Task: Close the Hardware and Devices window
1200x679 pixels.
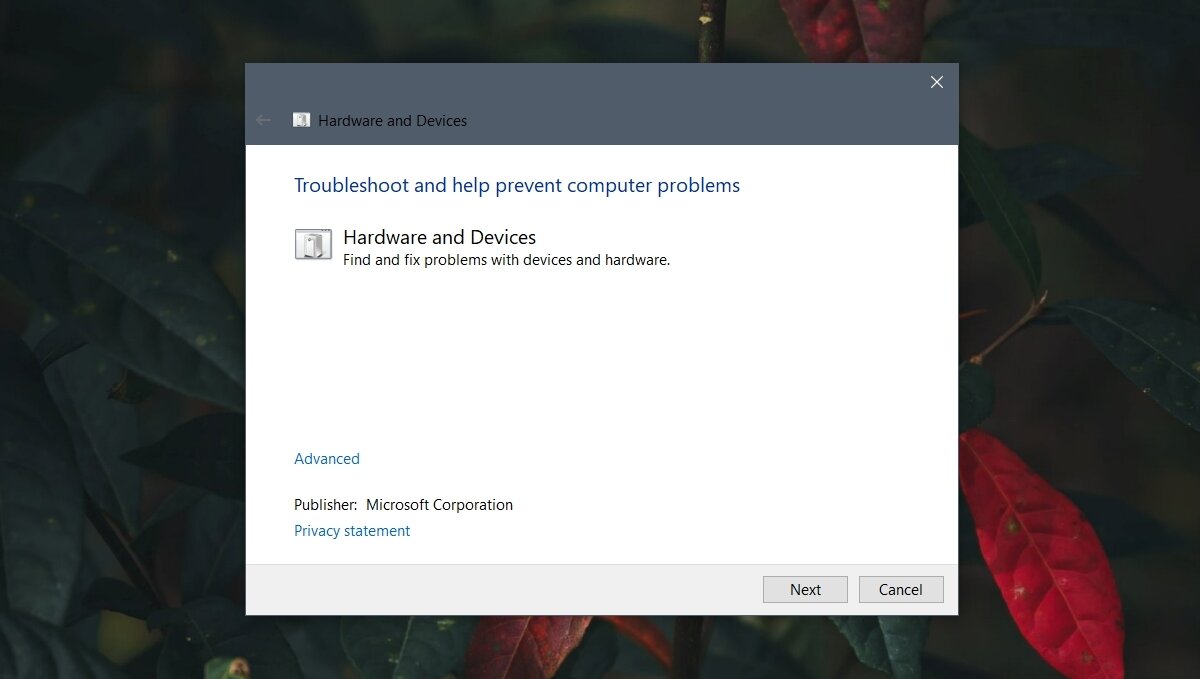Action: click(936, 82)
